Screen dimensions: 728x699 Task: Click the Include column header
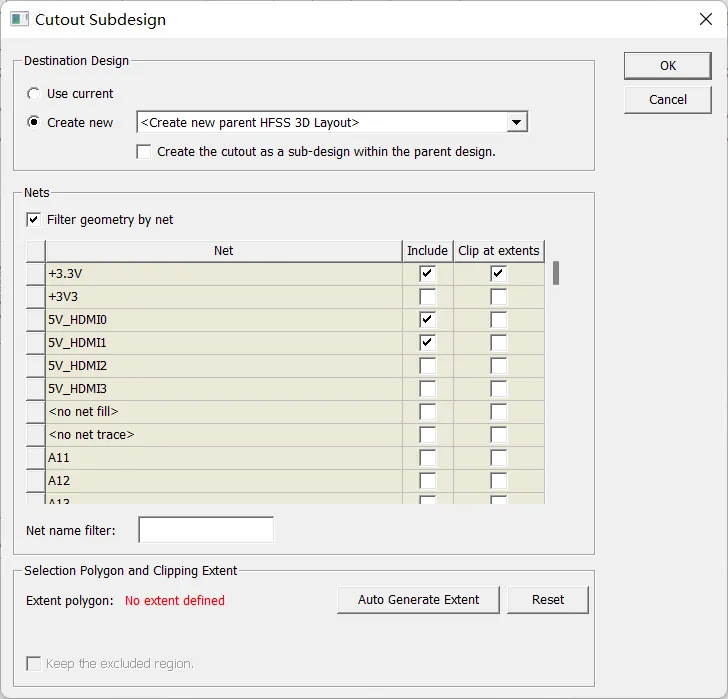tap(427, 251)
